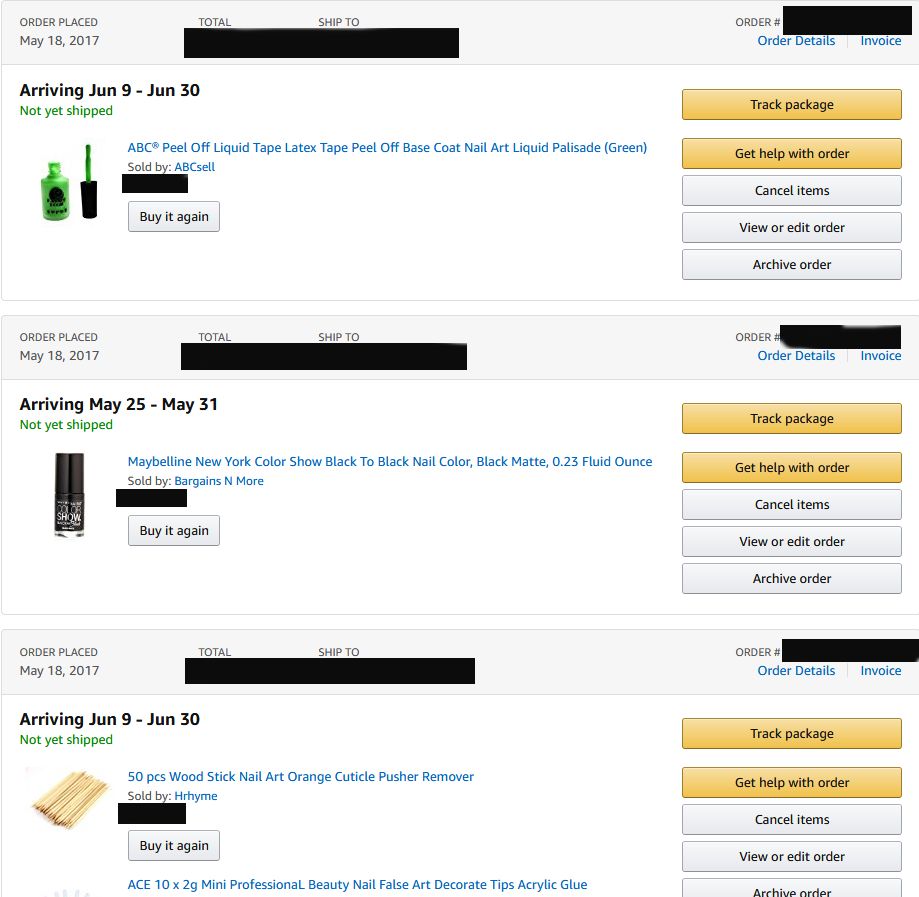The width and height of the screenshot is (919, 897).
Task: Buy the Peel Off Liquid Tape again
Action: [x=174, y=216]
